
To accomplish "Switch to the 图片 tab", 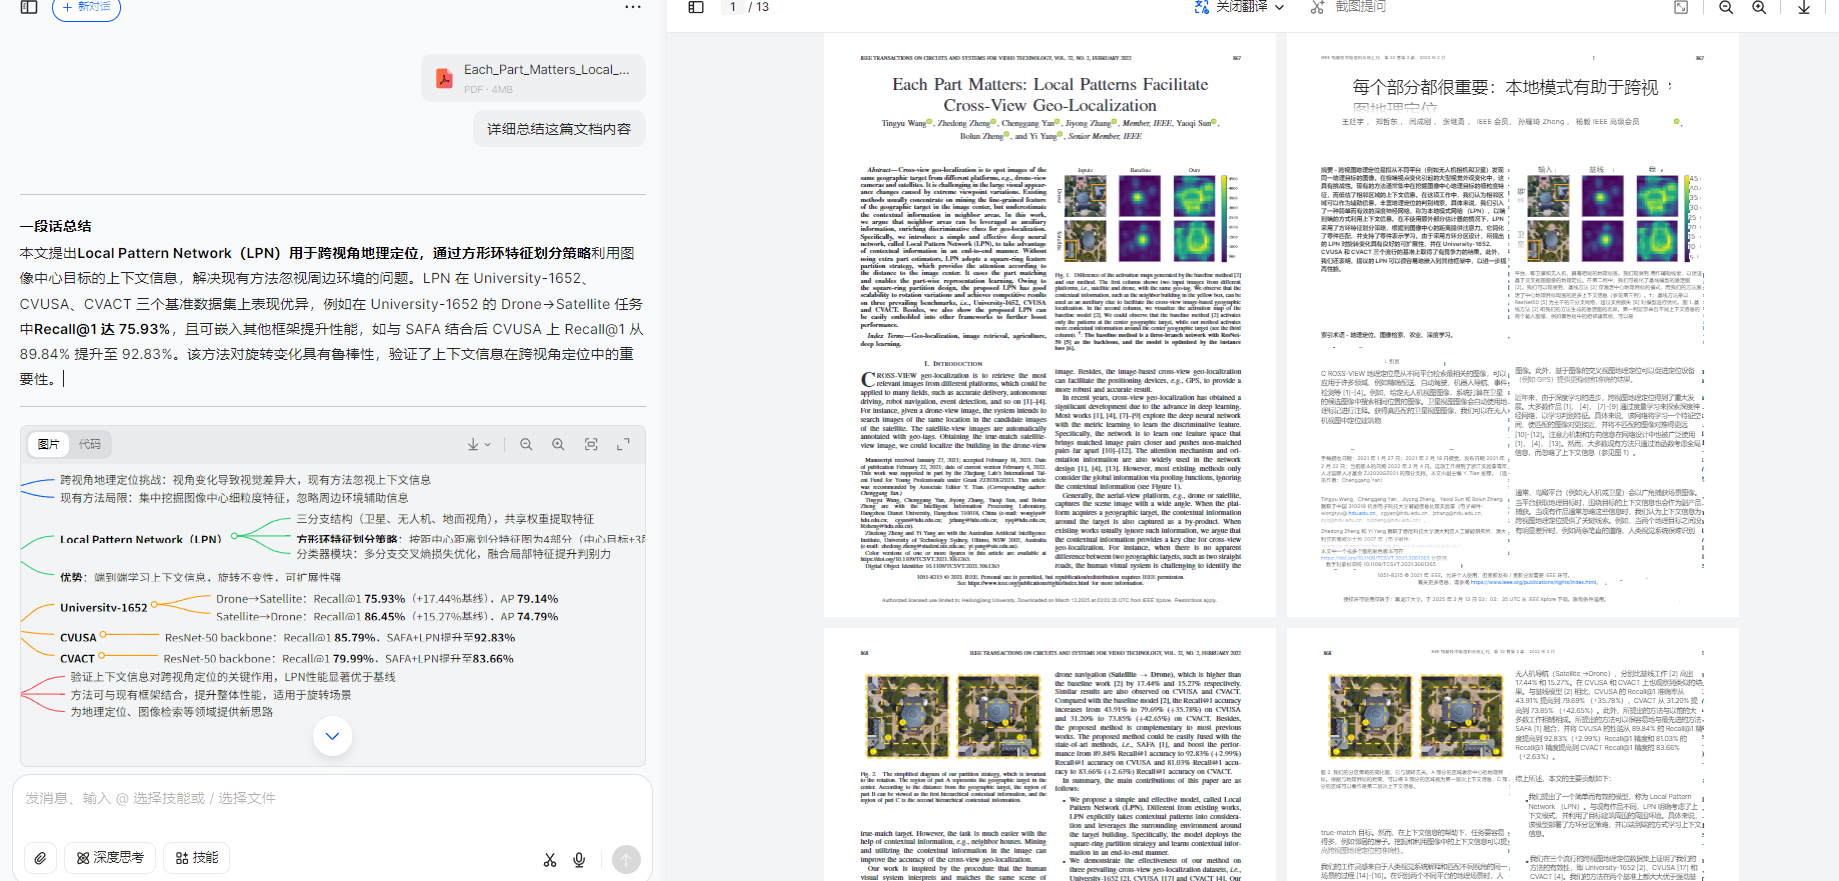I will pos(49,444).
